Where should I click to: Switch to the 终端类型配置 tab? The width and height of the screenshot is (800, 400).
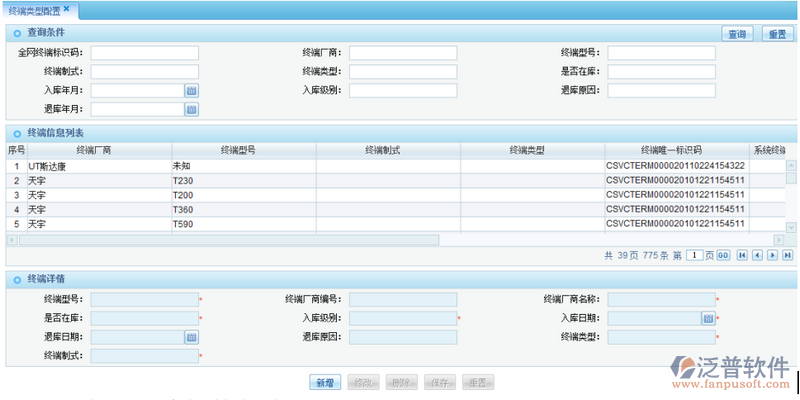(x=34, y=10)
